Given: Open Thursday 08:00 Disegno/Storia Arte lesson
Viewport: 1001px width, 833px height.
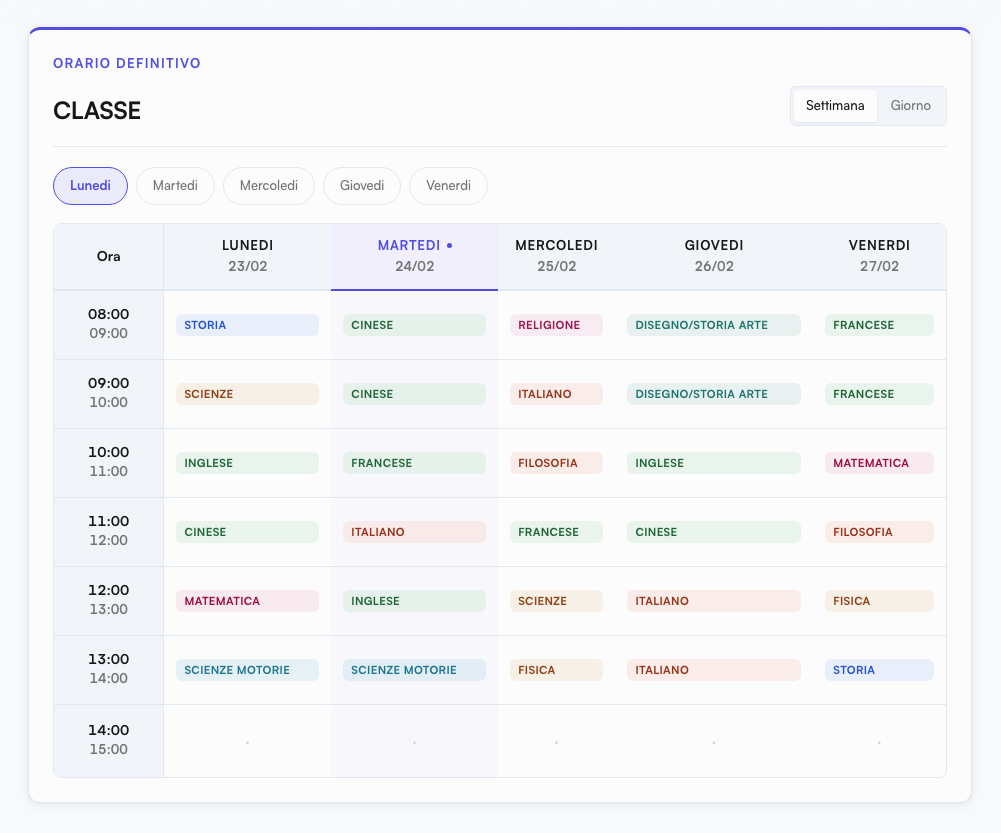Looking at the screenshot, I should [x=713, y=325].
